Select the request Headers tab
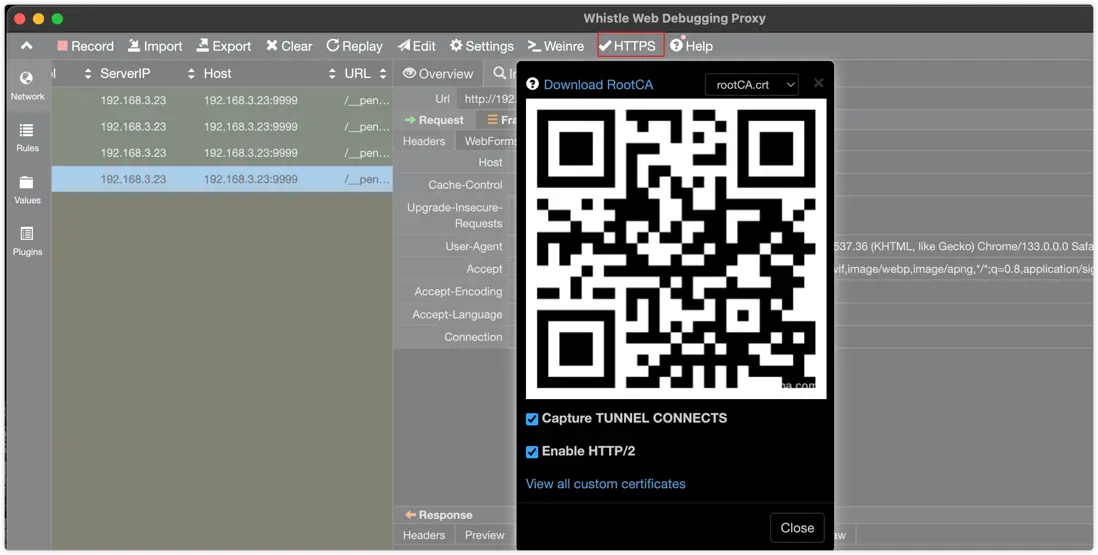The image size is (1098, 555). pyautogui.click(x=424, y=141)
